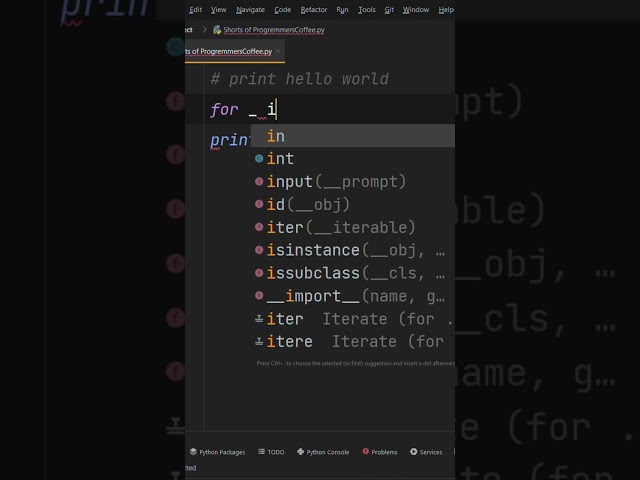Screen dimensions: 640x480
Task: Choose the 'int' class suggestion
Action: 353,158
